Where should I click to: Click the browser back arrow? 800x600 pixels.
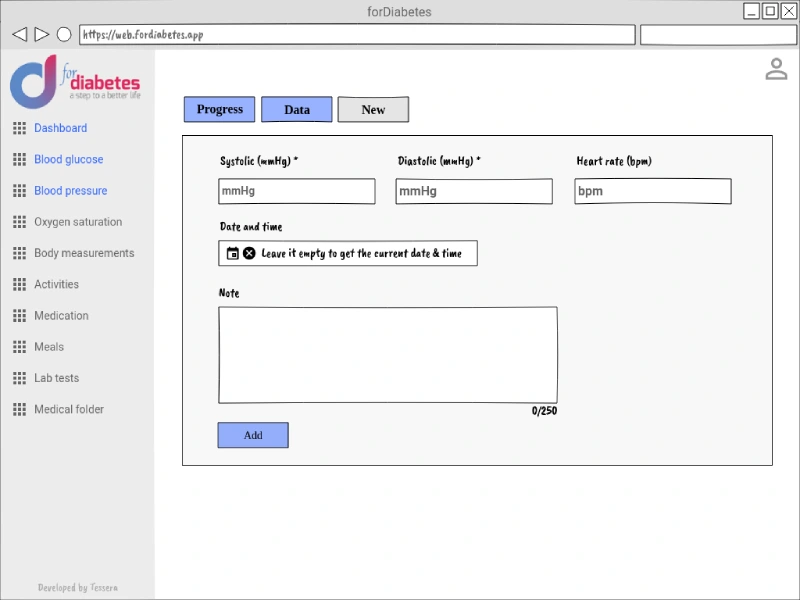pyautogui.click(x=19, y=34)
